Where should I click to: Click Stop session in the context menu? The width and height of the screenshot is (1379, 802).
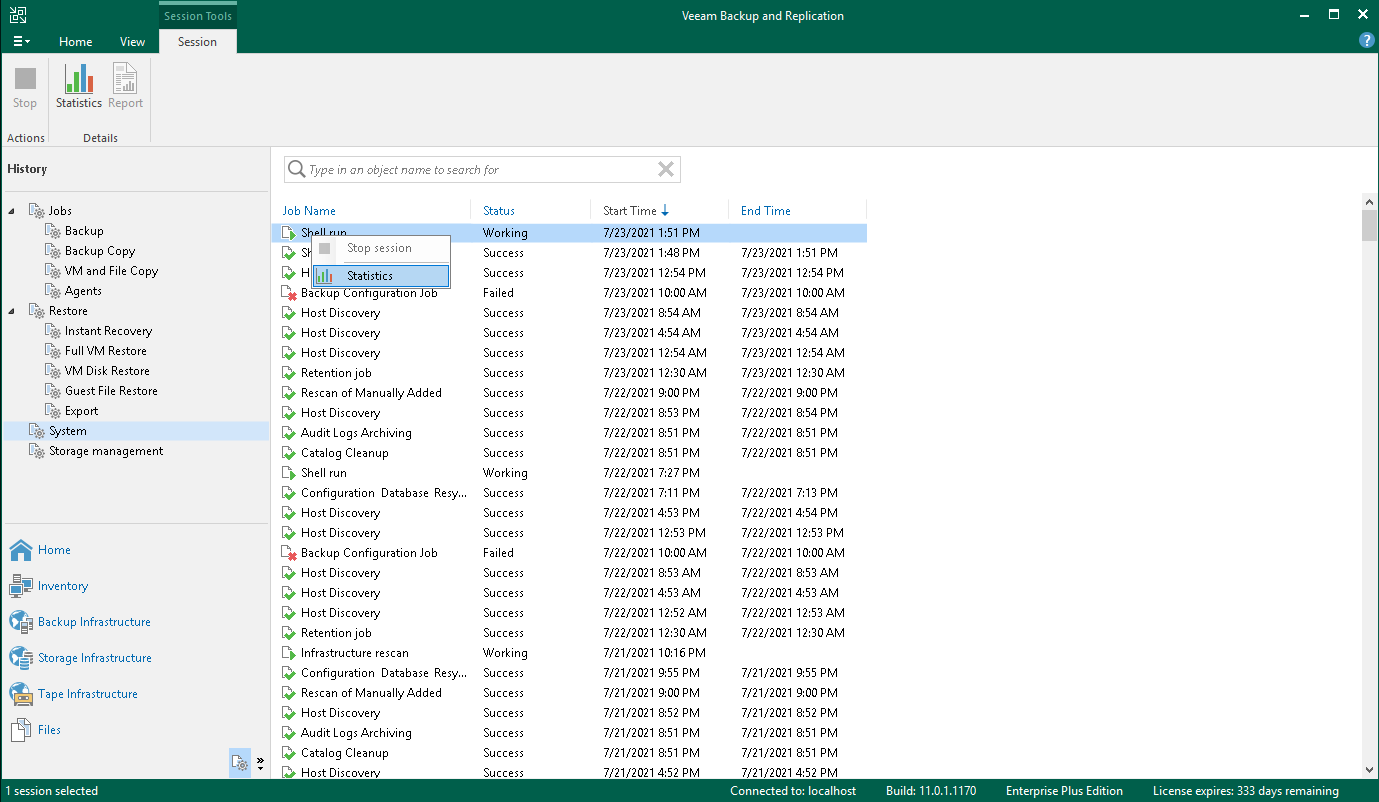coord(376,248)
